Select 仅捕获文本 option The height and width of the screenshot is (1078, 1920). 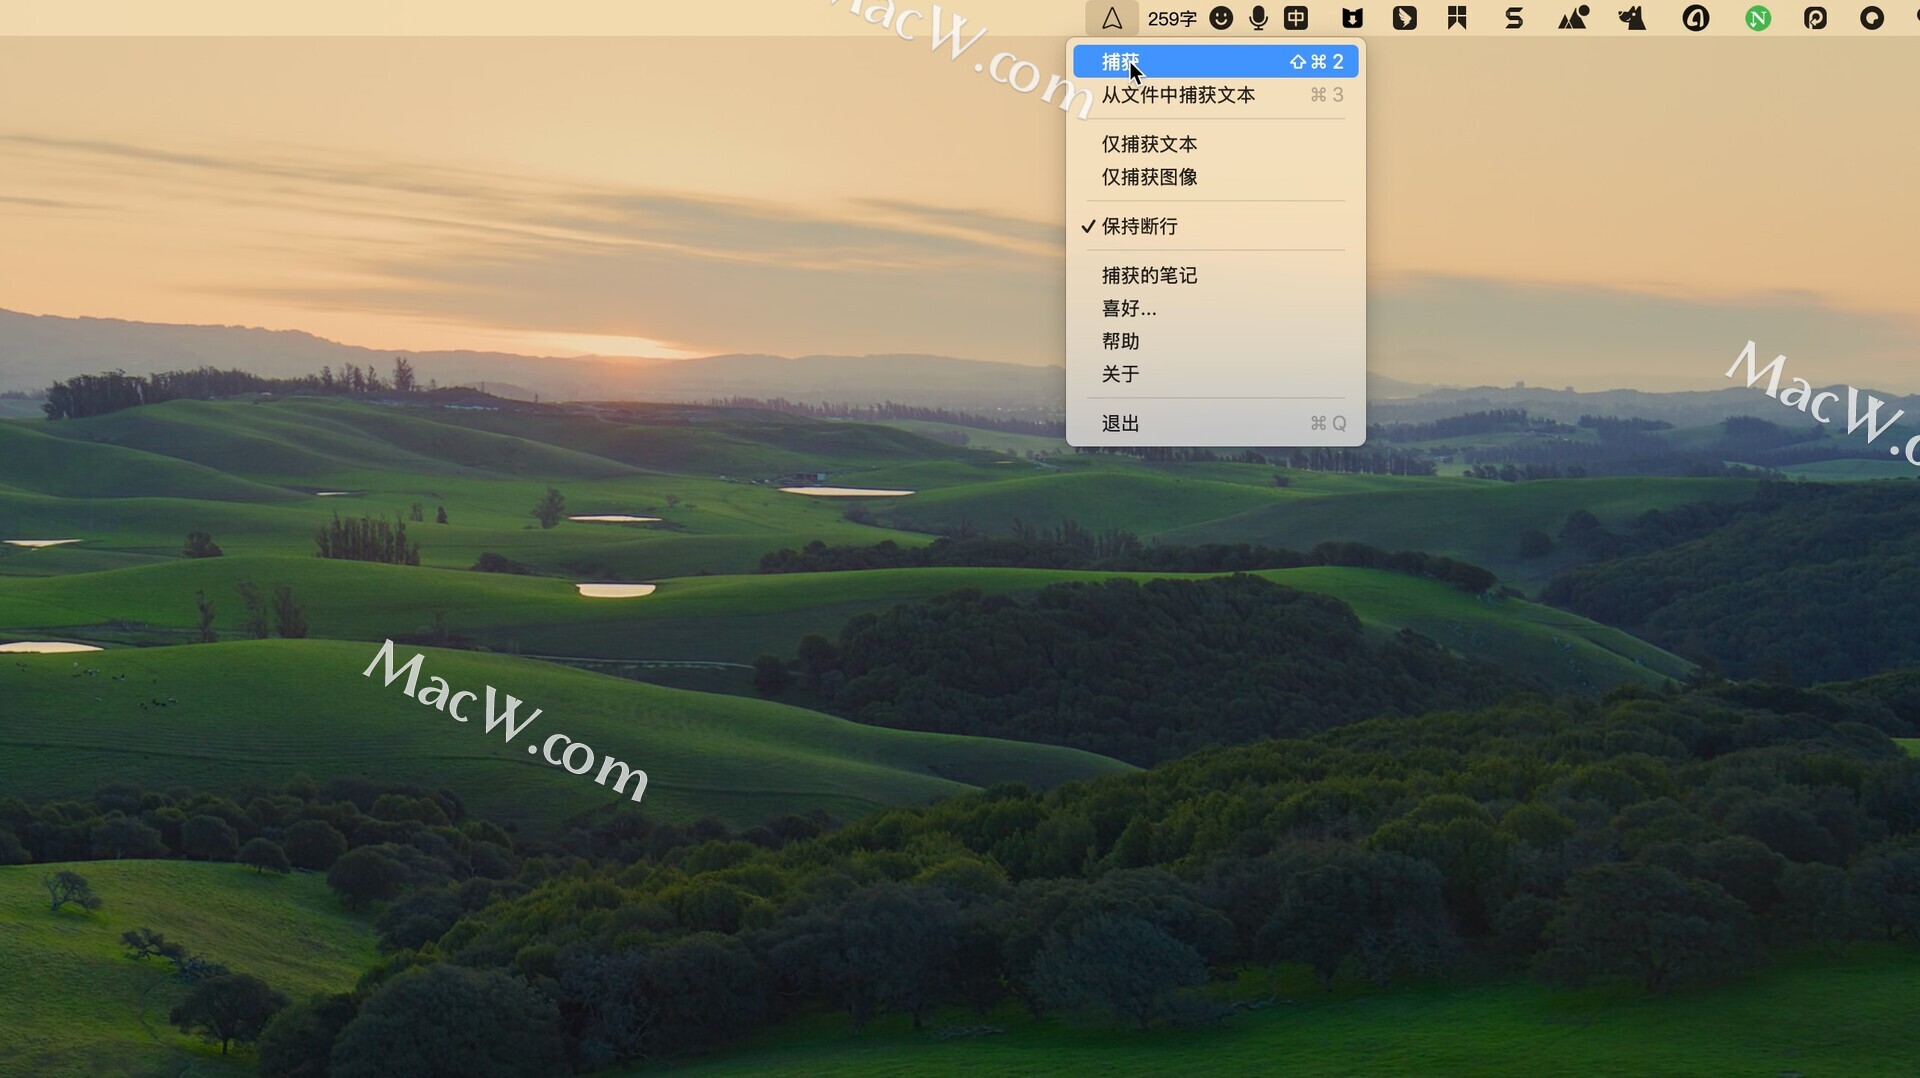coord(1215,144)
